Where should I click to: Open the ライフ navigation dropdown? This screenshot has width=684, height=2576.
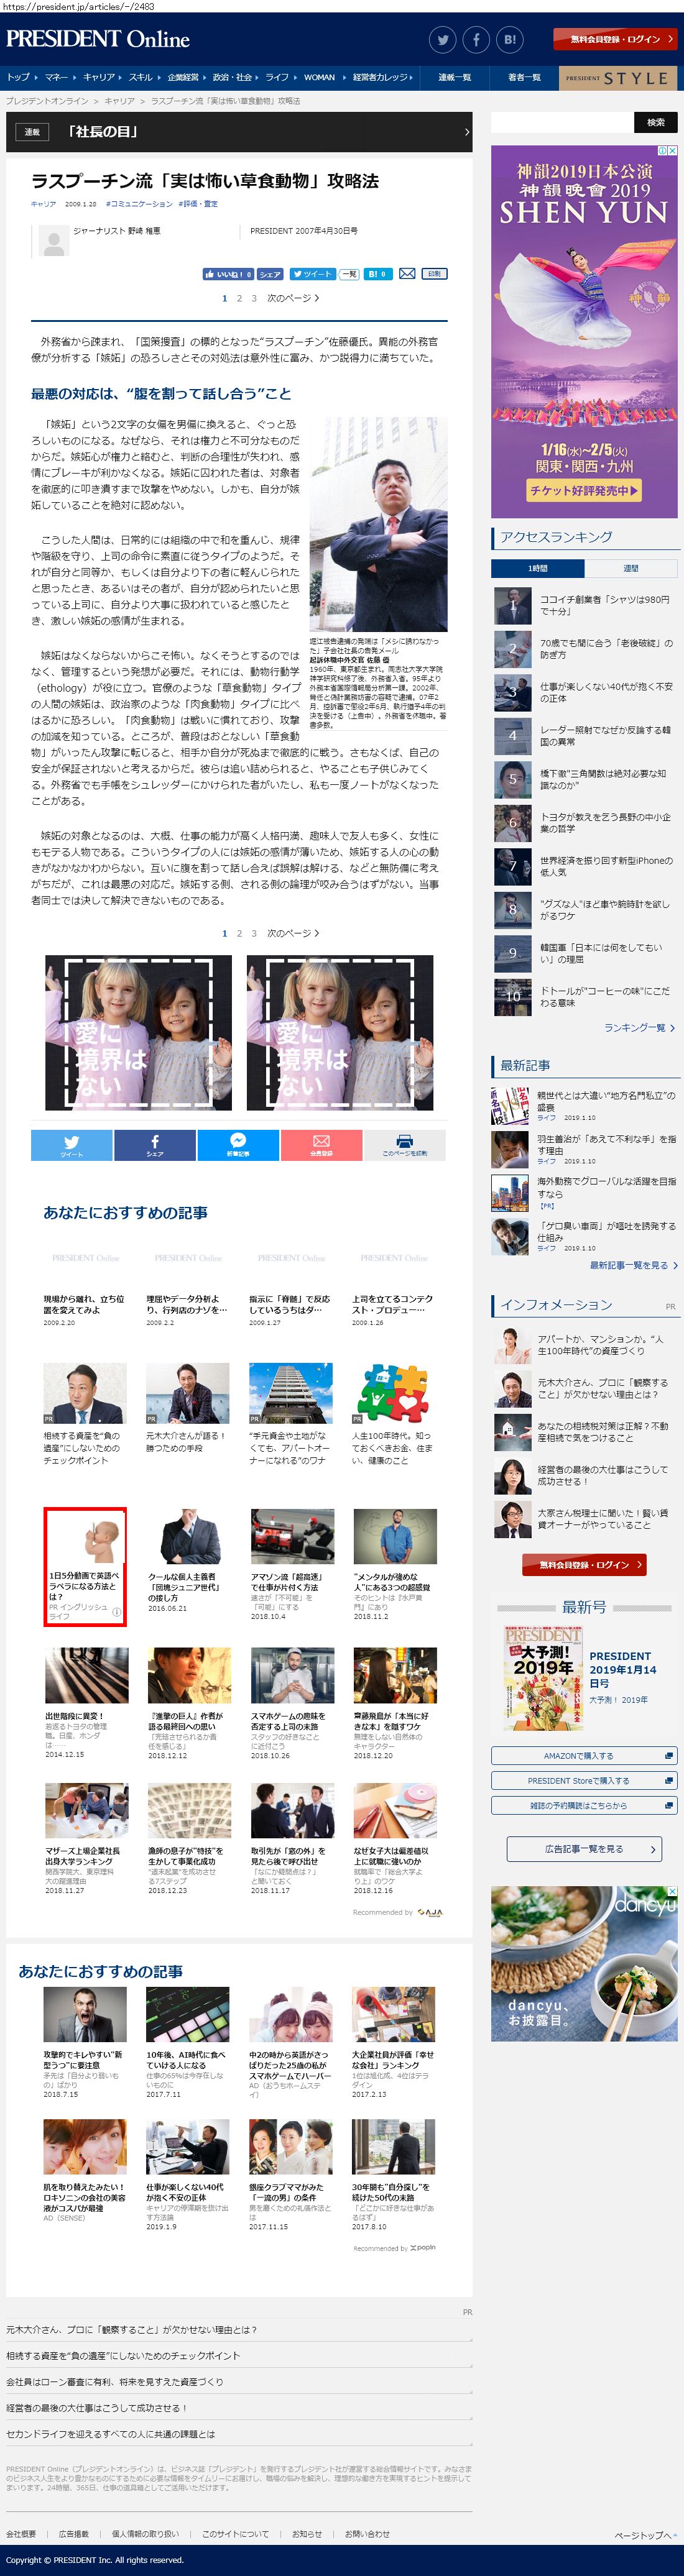[280, 77]
